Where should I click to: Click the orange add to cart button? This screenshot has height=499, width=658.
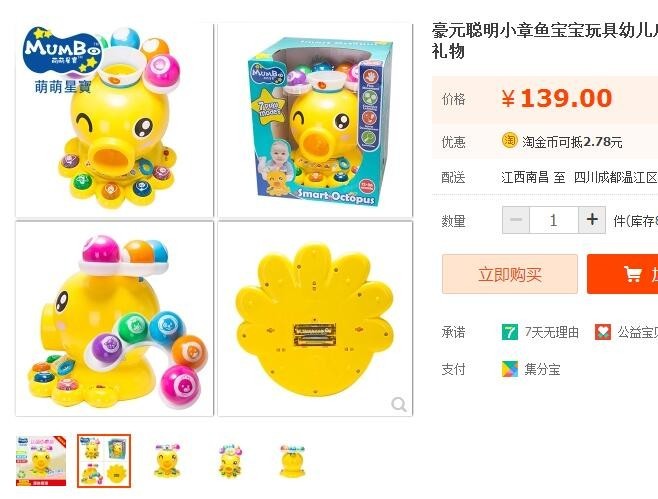point(623,274)
